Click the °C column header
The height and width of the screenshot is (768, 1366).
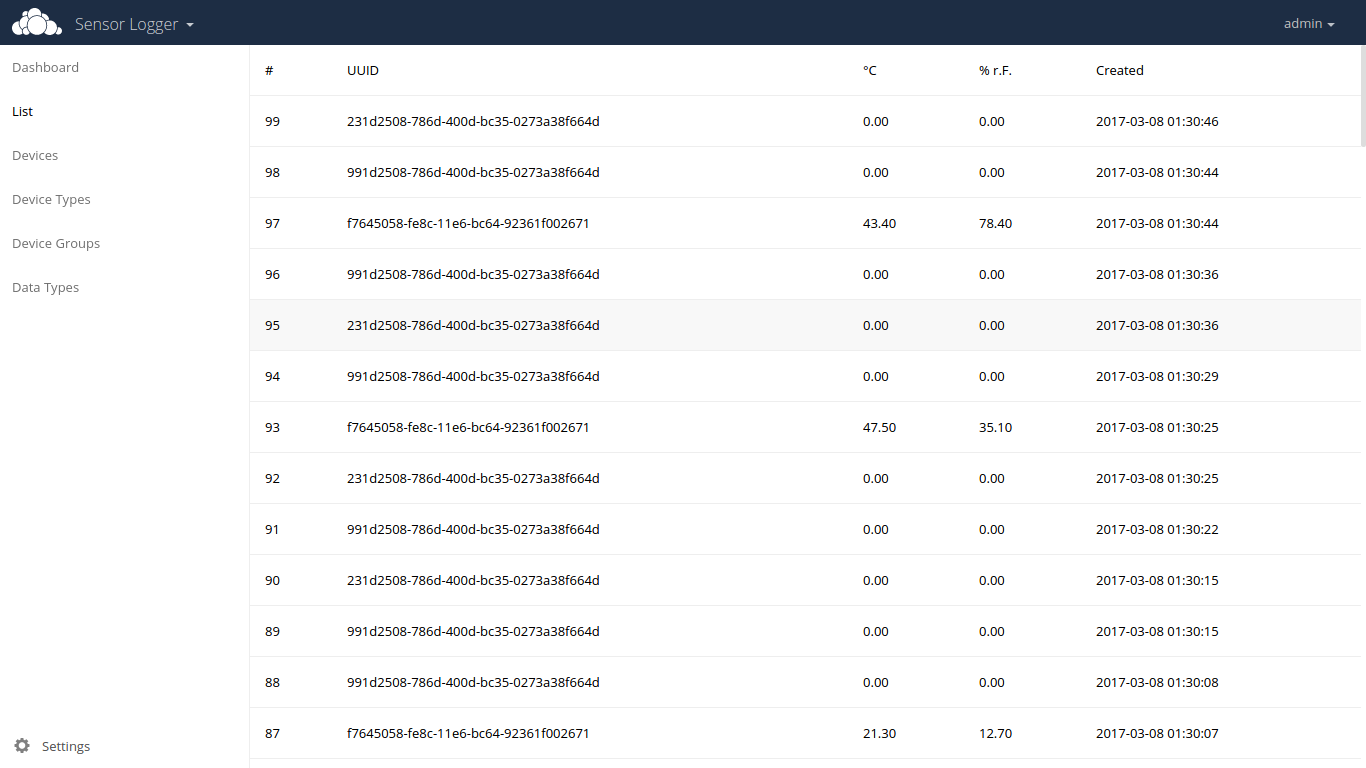(x=870, y=71)
